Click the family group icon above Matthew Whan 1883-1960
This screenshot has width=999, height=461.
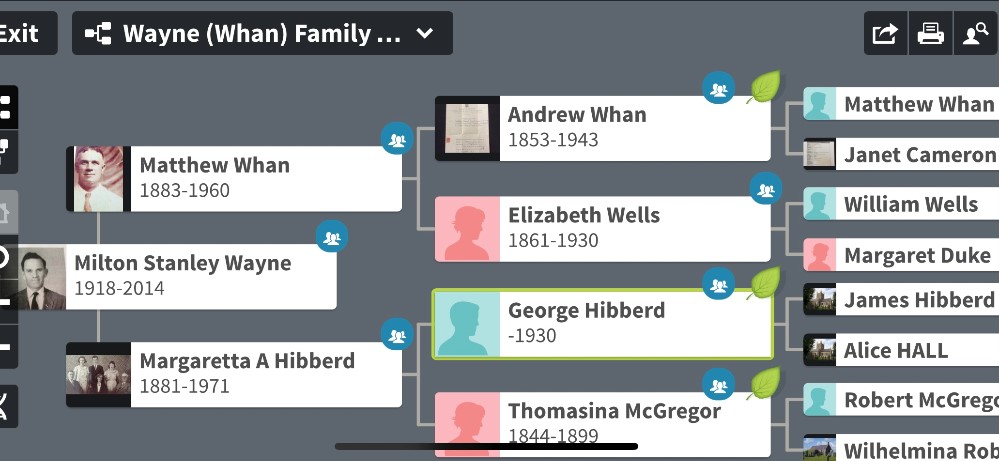[398, 139]
